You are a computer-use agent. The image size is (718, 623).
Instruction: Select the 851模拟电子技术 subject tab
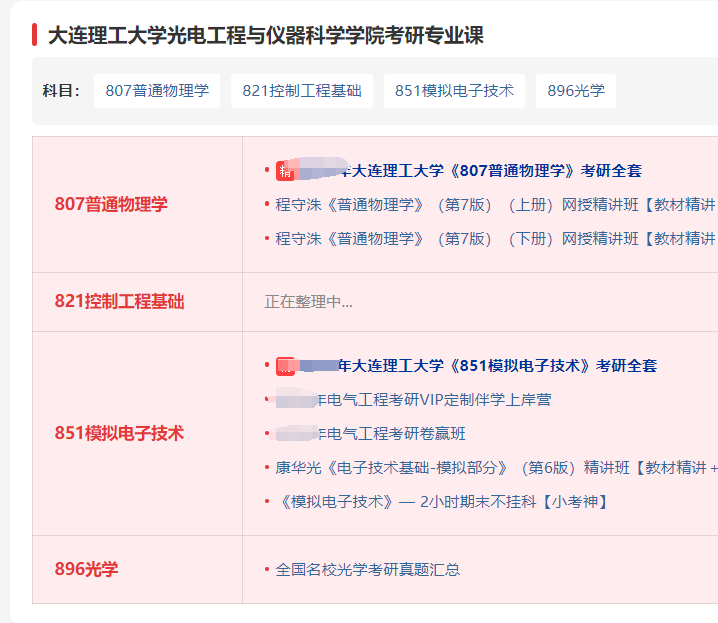(x=454, y=91)
